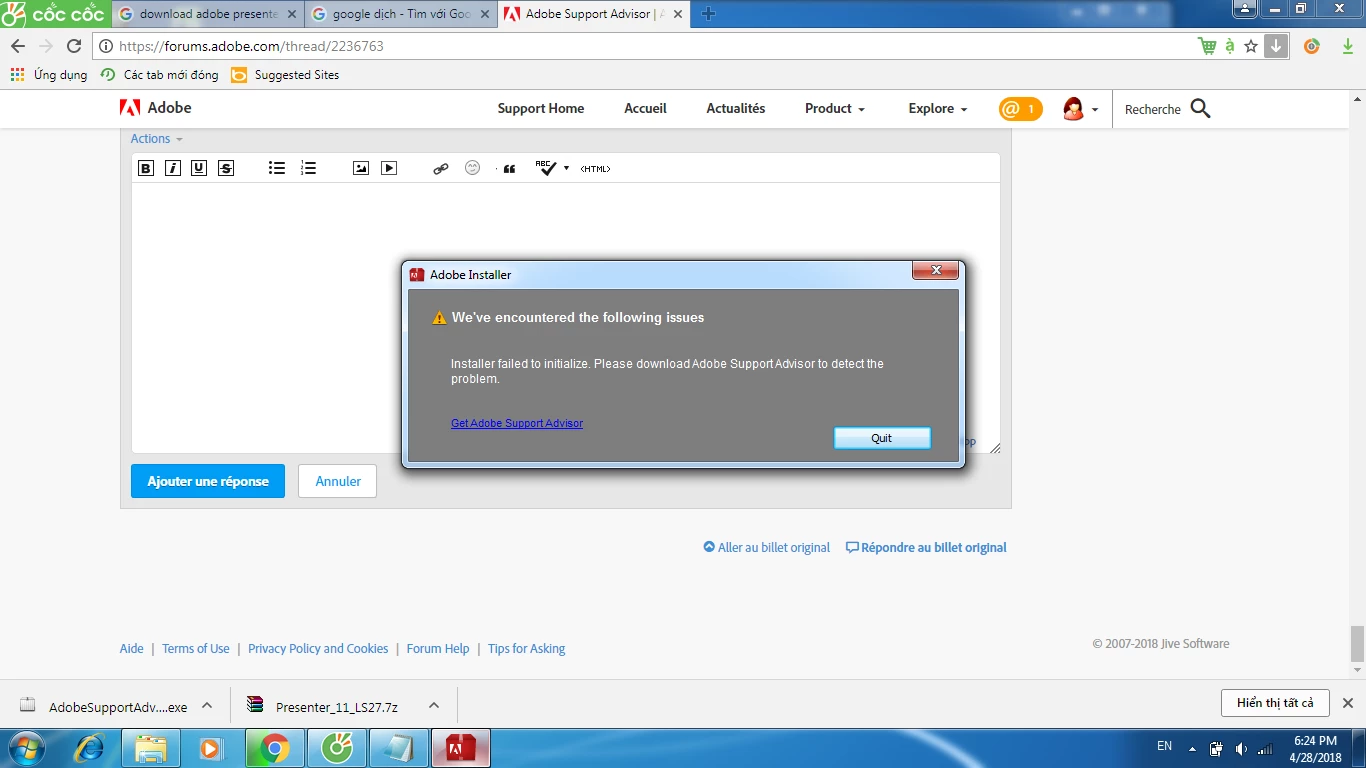Click the volume icon in system tray

1241,749
